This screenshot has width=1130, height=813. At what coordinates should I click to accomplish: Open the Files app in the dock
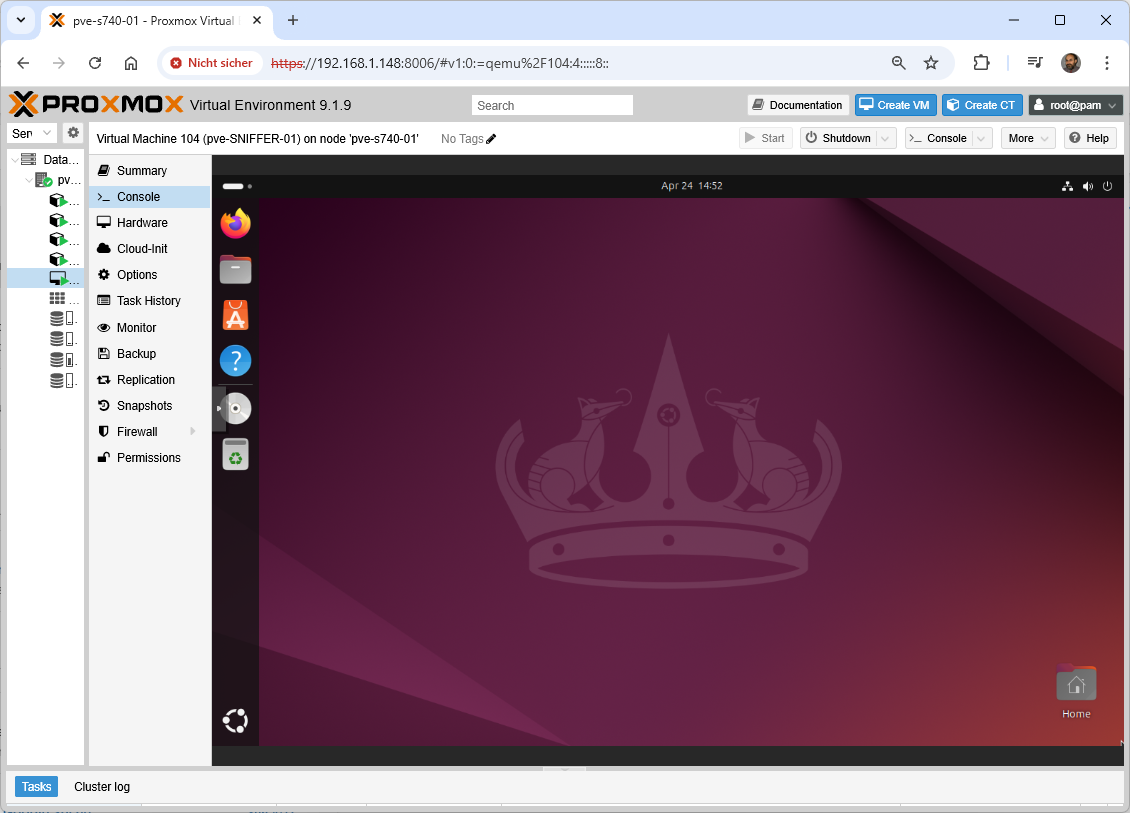235,269
